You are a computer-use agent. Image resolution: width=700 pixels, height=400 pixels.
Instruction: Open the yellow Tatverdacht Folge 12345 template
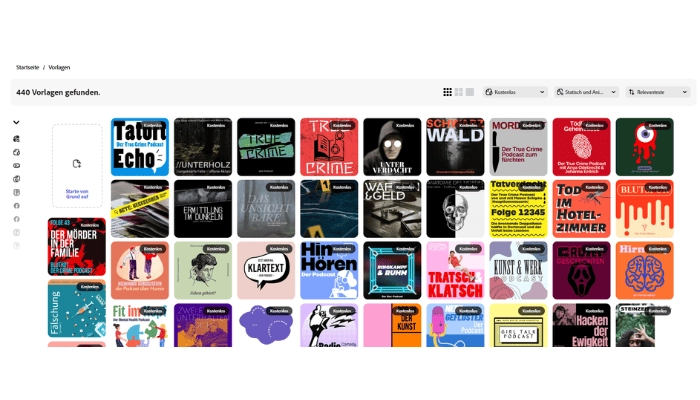pos(518,208)
